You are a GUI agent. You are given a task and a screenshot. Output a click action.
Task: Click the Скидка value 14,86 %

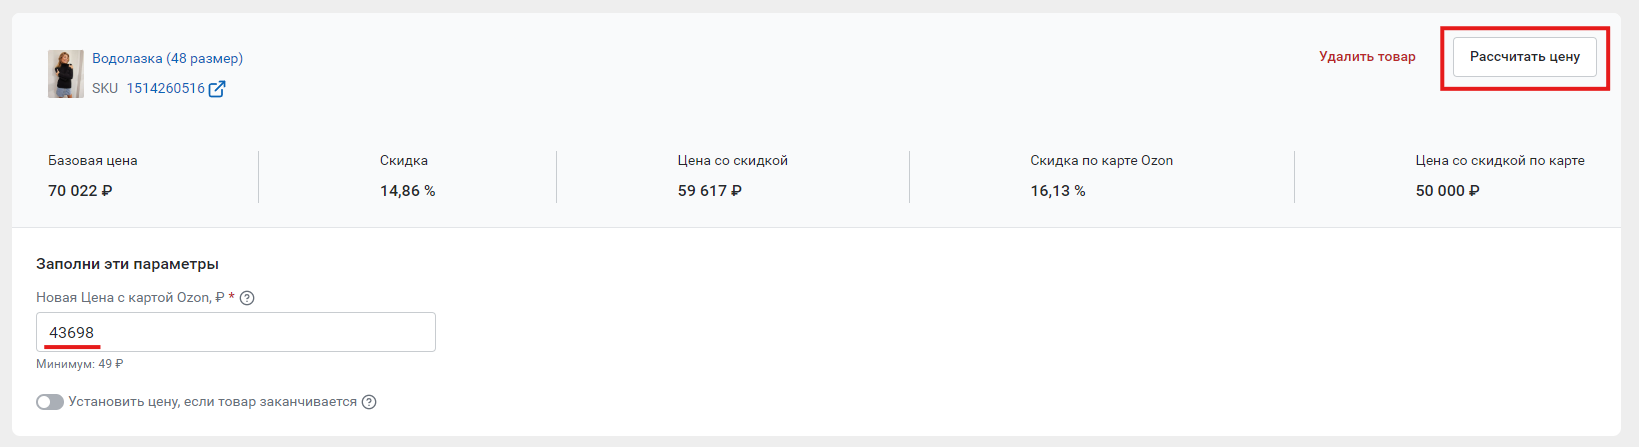[x=407, y=191]
